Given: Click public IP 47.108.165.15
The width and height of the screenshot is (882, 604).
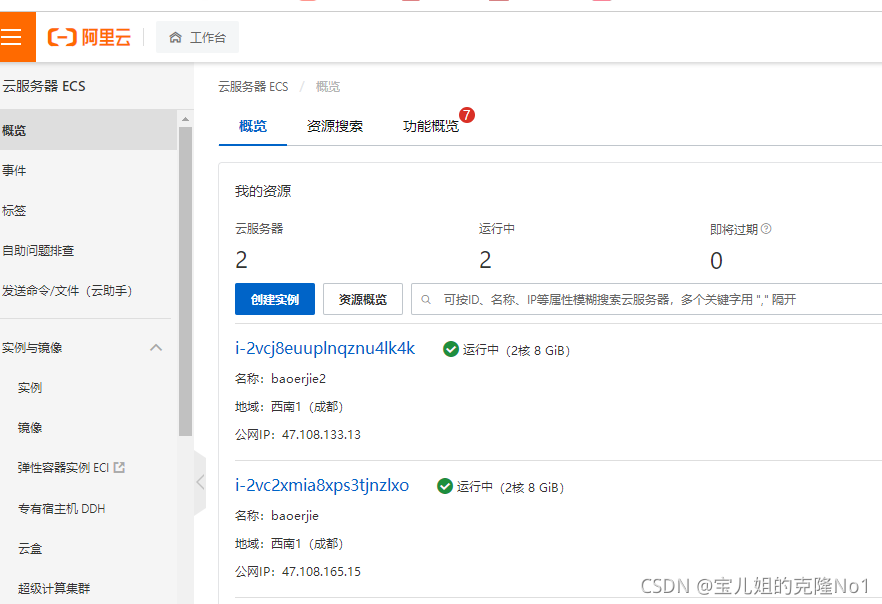Looking at the screenshot, I should (x=321, y=571).
